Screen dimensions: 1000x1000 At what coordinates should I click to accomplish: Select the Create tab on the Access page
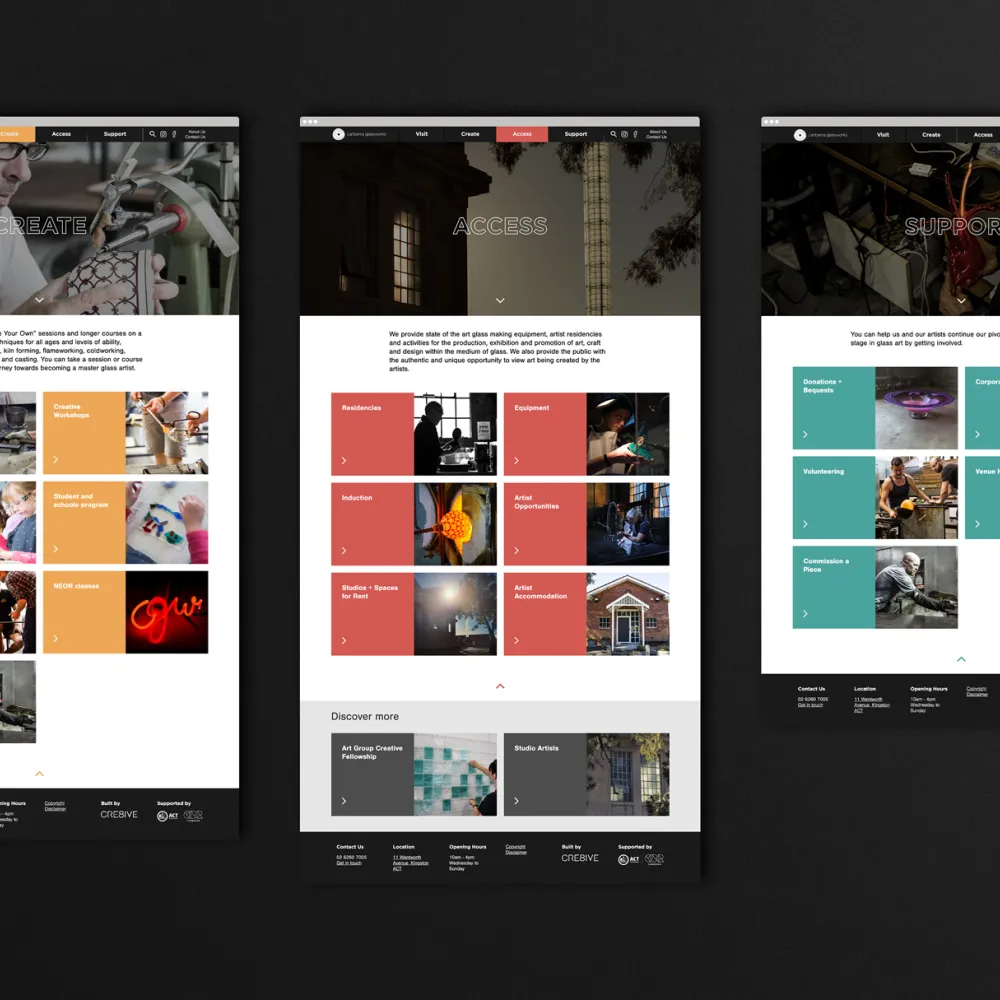(x=470, y=134)
